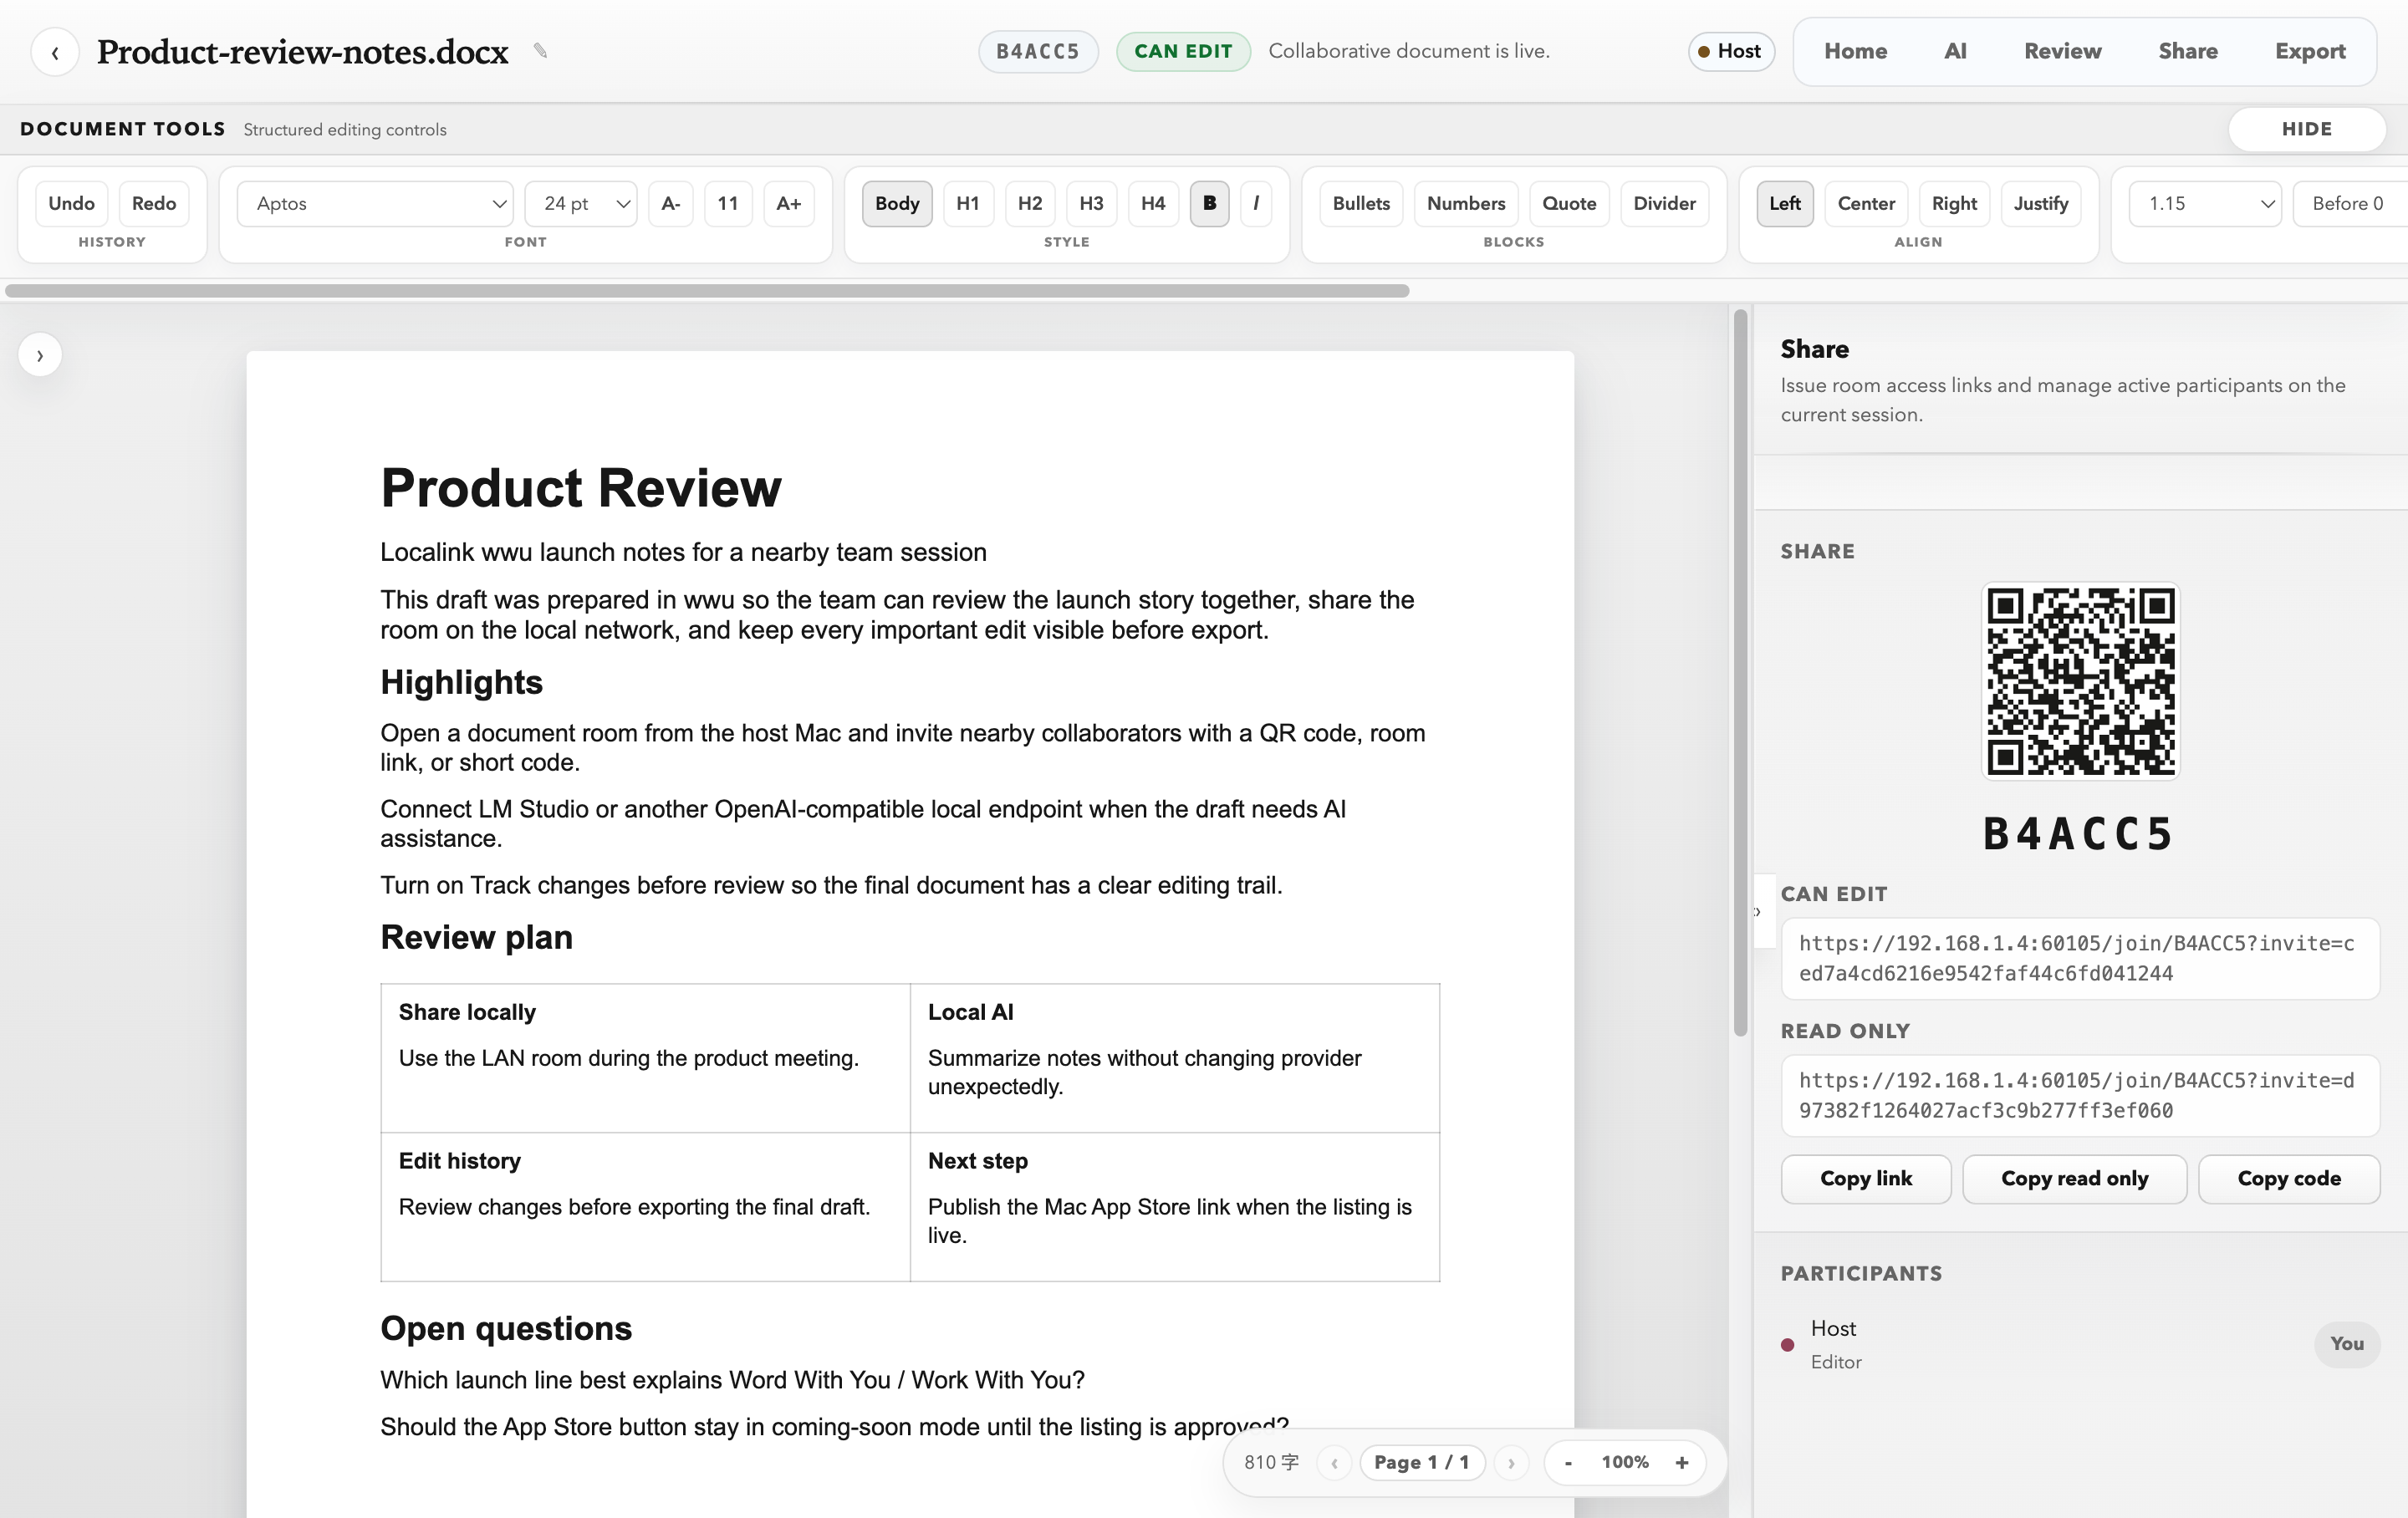Toggle the Bold formatting button
Image resolution: width=2408 pixels, height=1518 pixels.
coord(1209,203)
